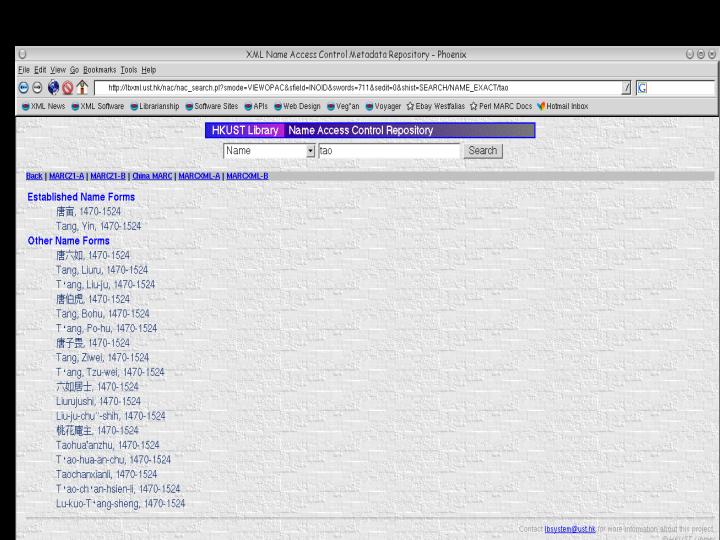This screenshot has height=540, width=720.
Task: Follow the MARC21-A link
Action: (67, 176)
